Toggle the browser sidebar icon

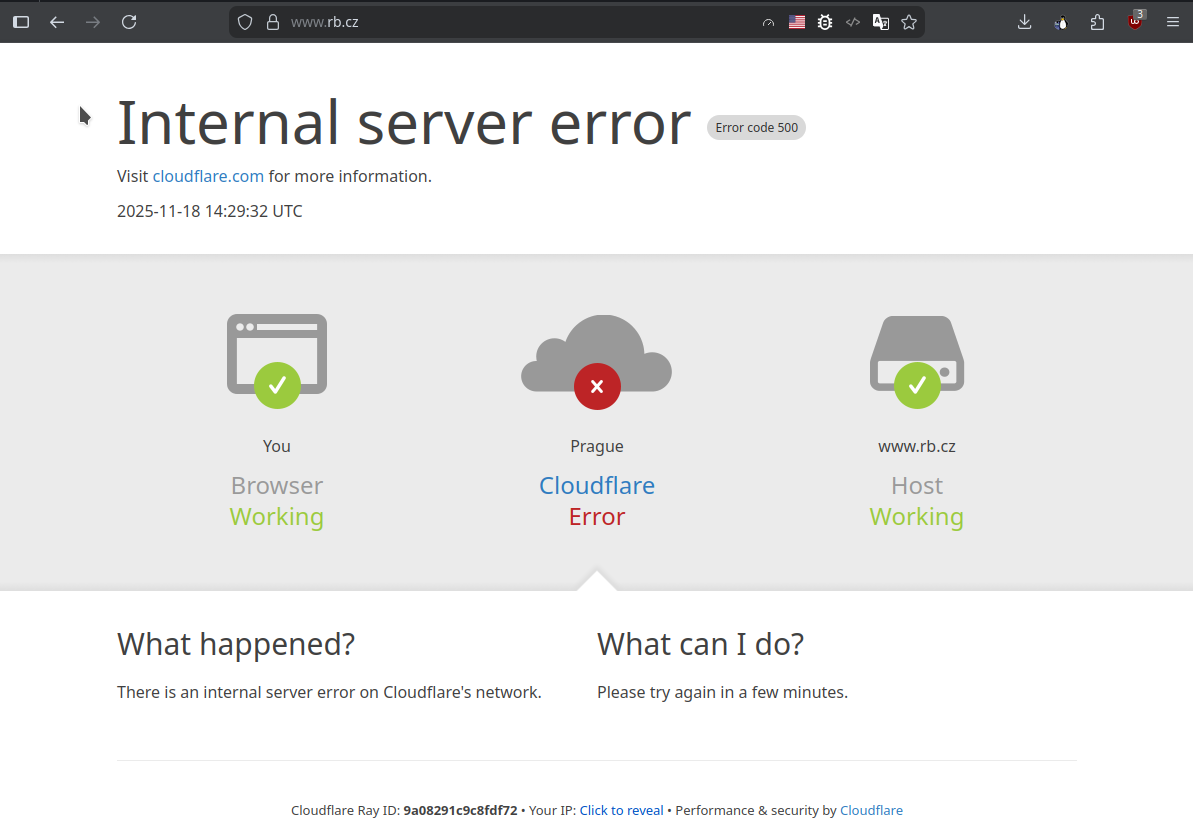click(21, 22)
